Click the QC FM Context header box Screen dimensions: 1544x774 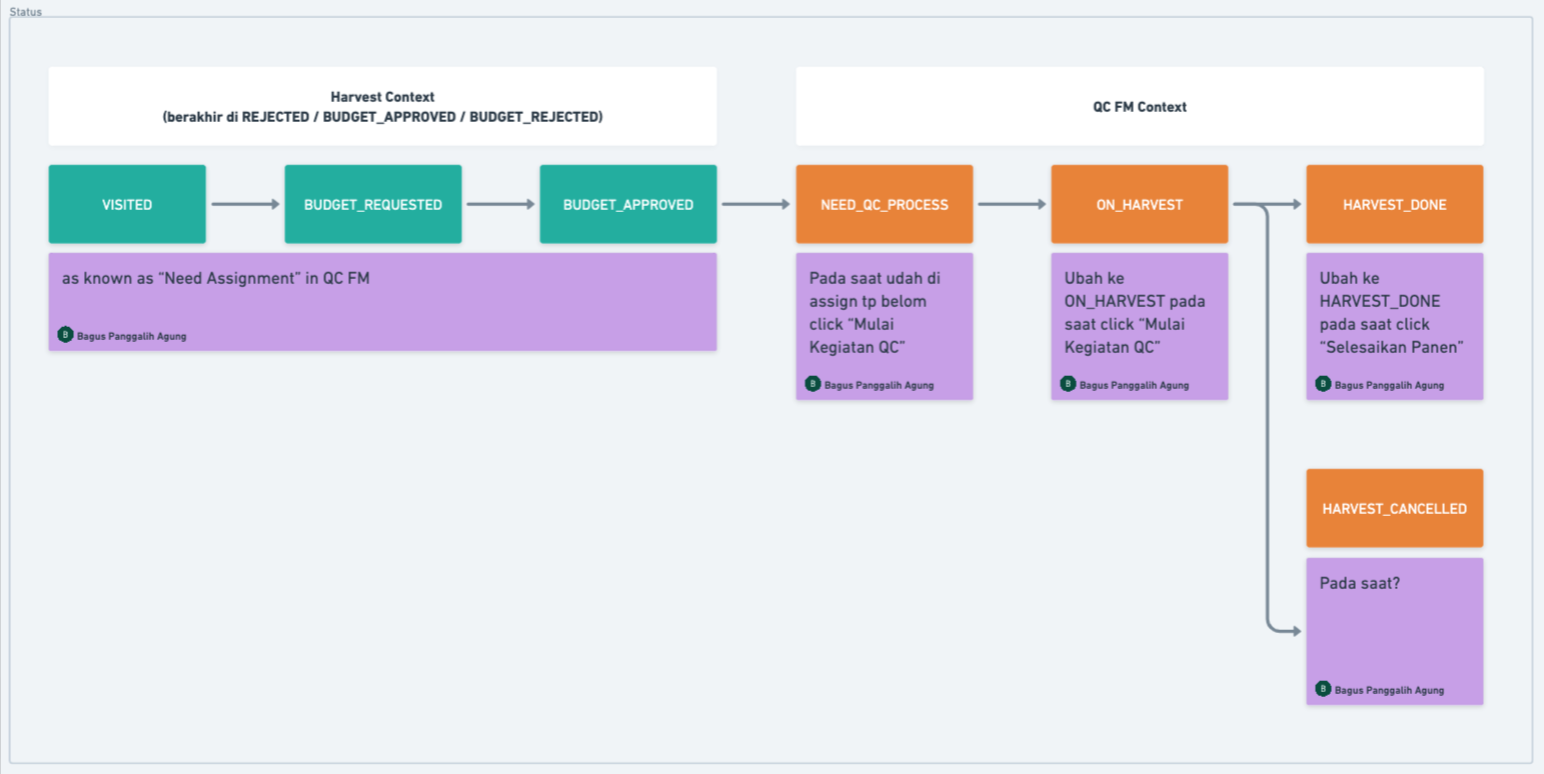[1140, 106]
